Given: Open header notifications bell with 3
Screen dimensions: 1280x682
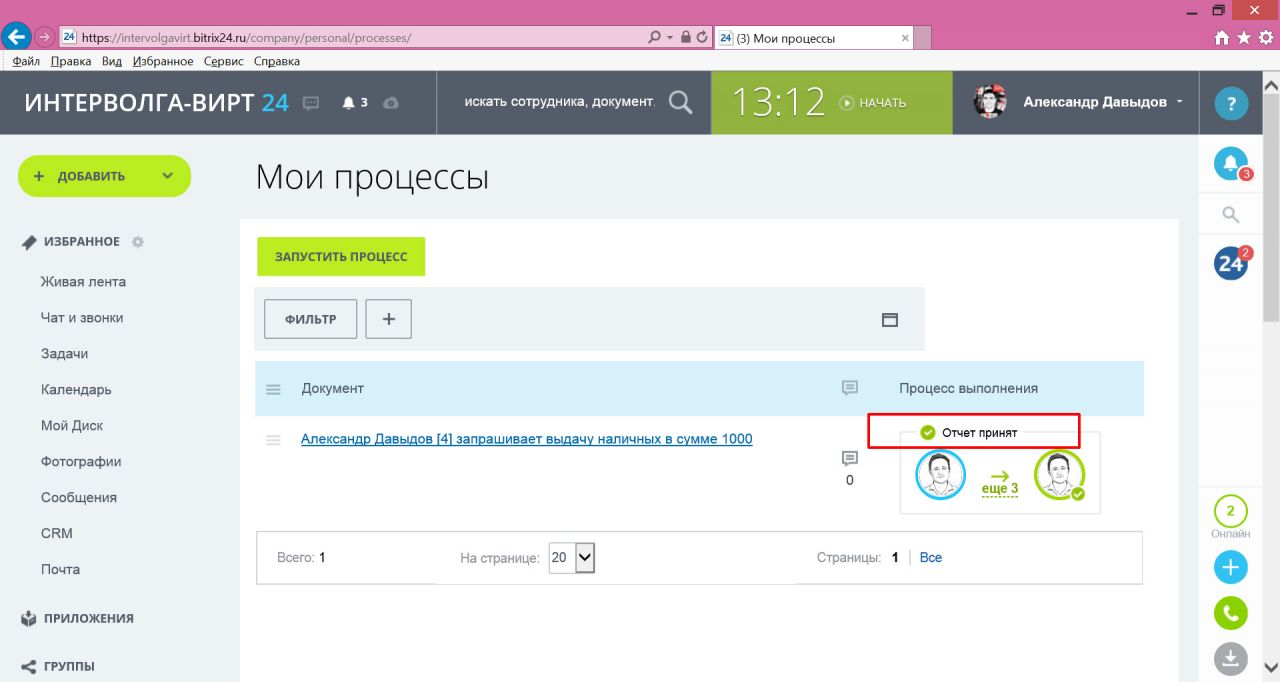Looking at the screenshot, I should pyautogui.click(x=356, y=102).
